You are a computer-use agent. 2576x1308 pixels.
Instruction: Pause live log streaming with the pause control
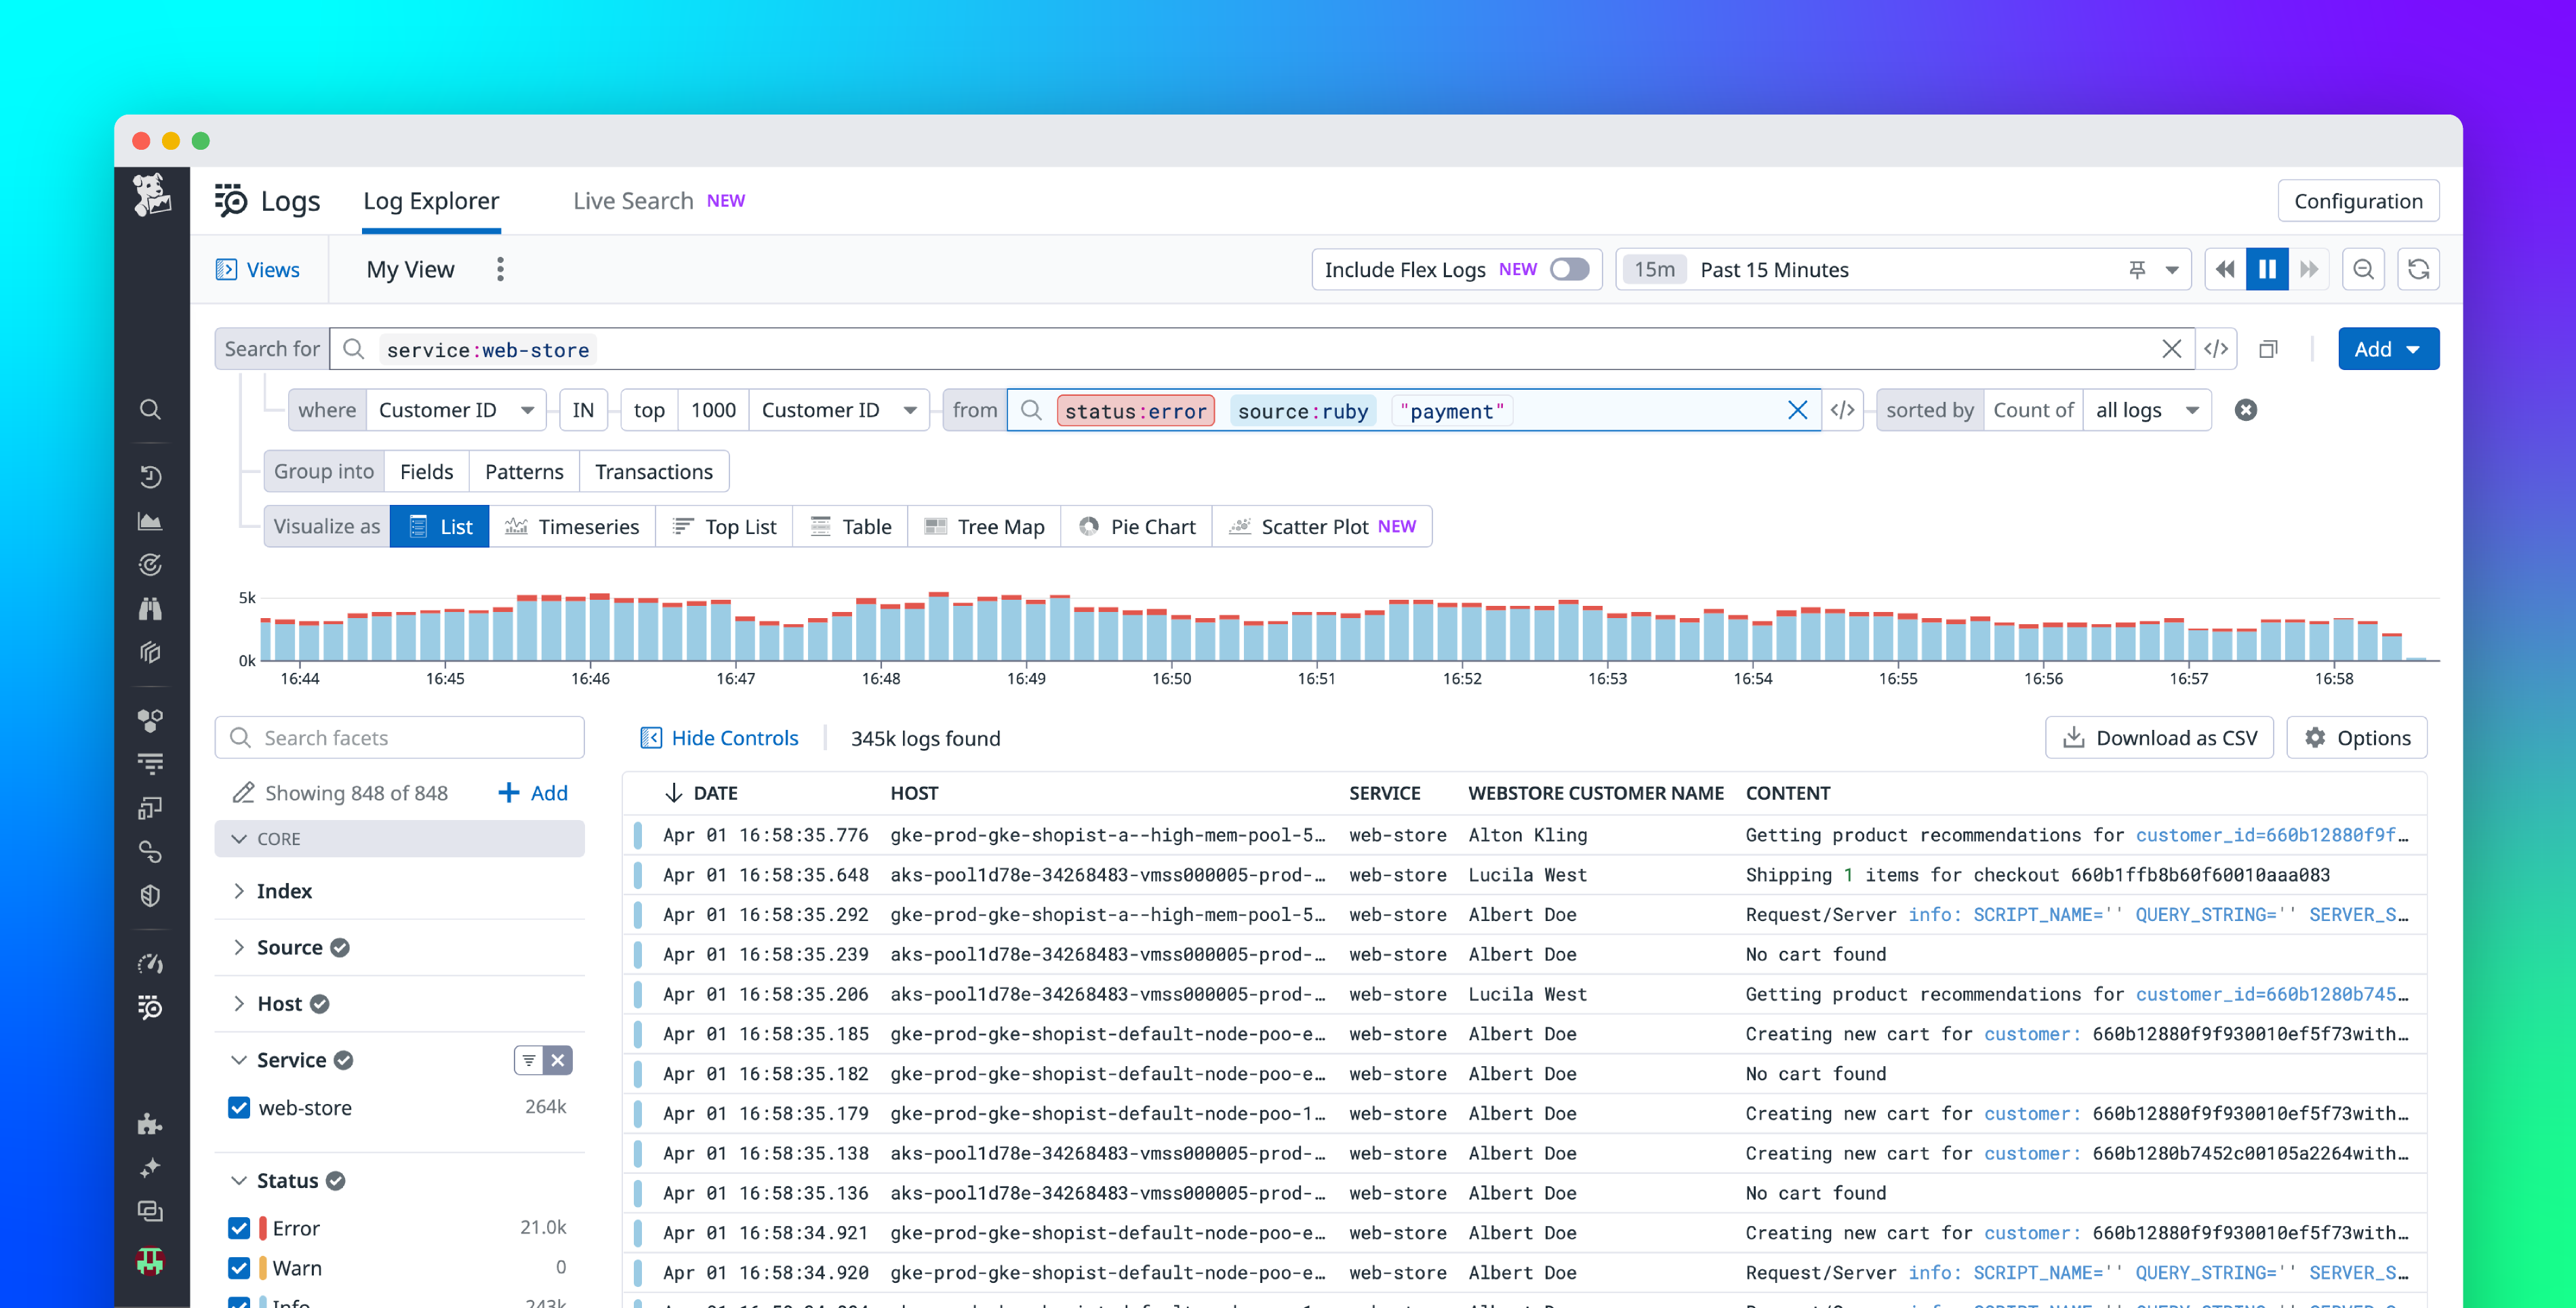[2267, 269]
